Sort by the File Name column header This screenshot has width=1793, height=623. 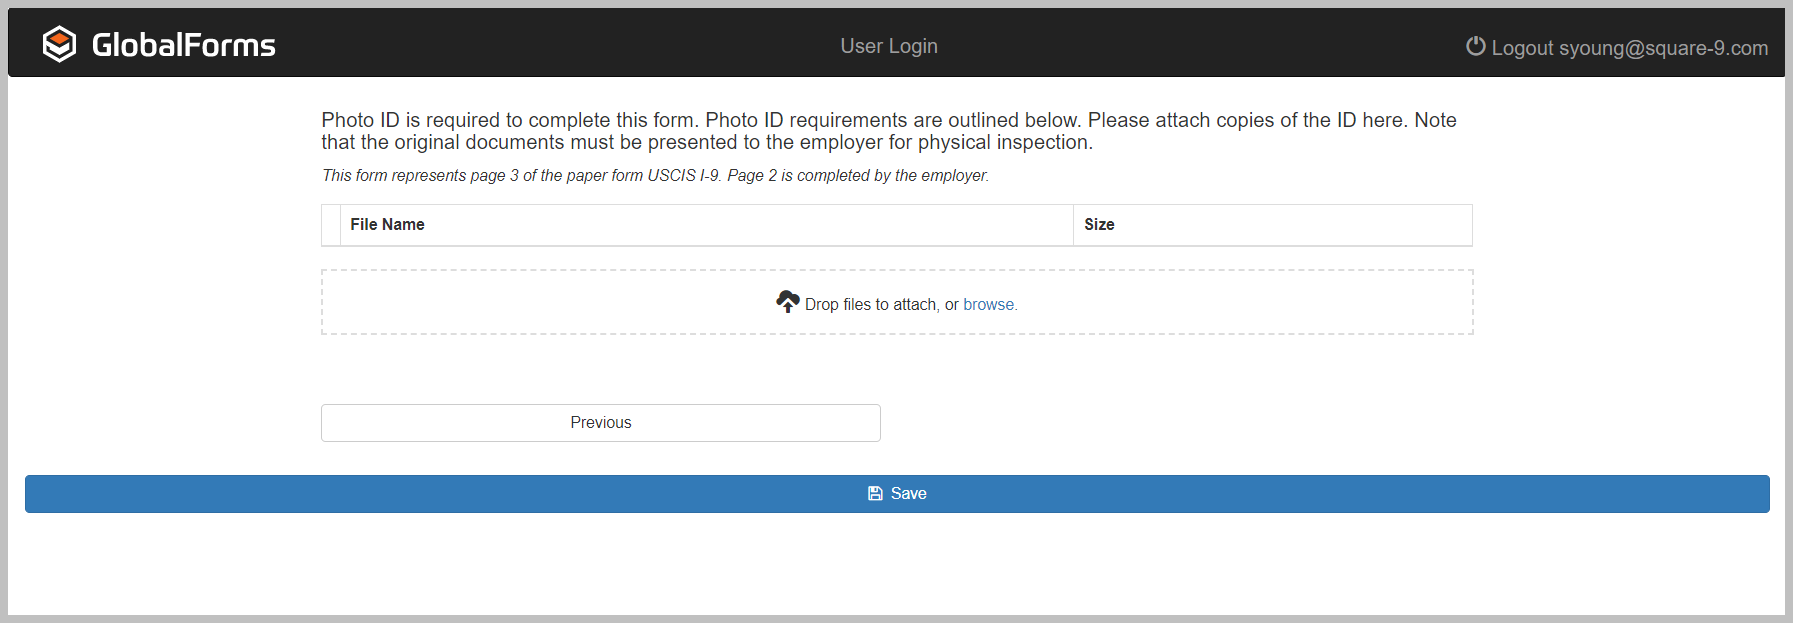coord(387,225)
